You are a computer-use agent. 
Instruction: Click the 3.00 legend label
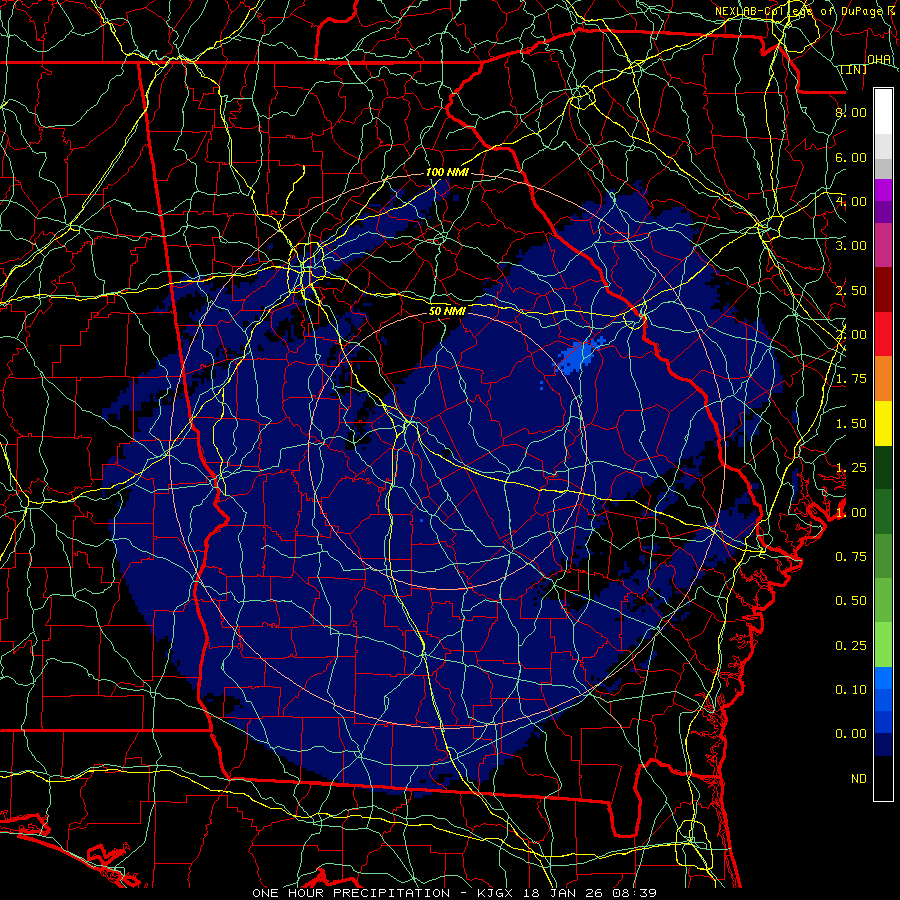(x=851, y=246)
